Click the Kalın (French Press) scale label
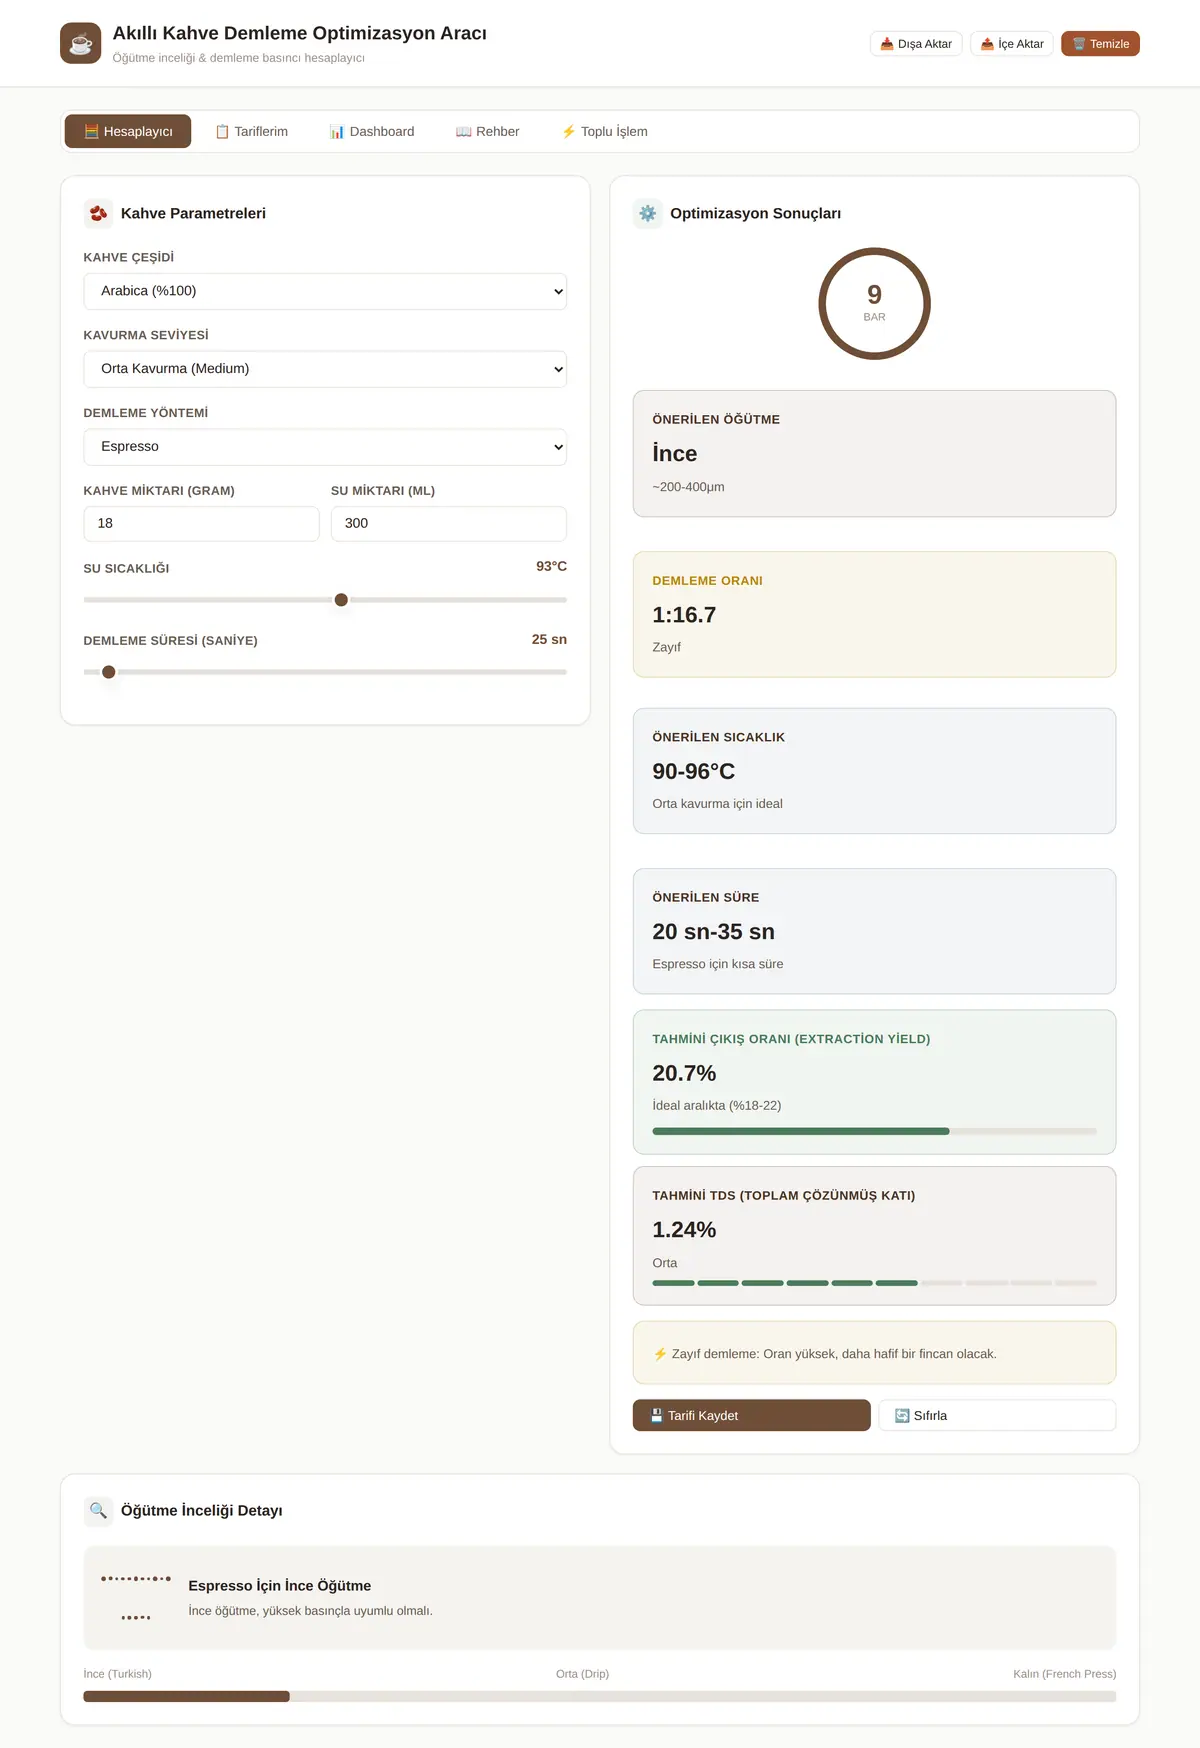Viewport: 1200px width, 1748px height. pyautogui.click(x=1064, y=1674)
